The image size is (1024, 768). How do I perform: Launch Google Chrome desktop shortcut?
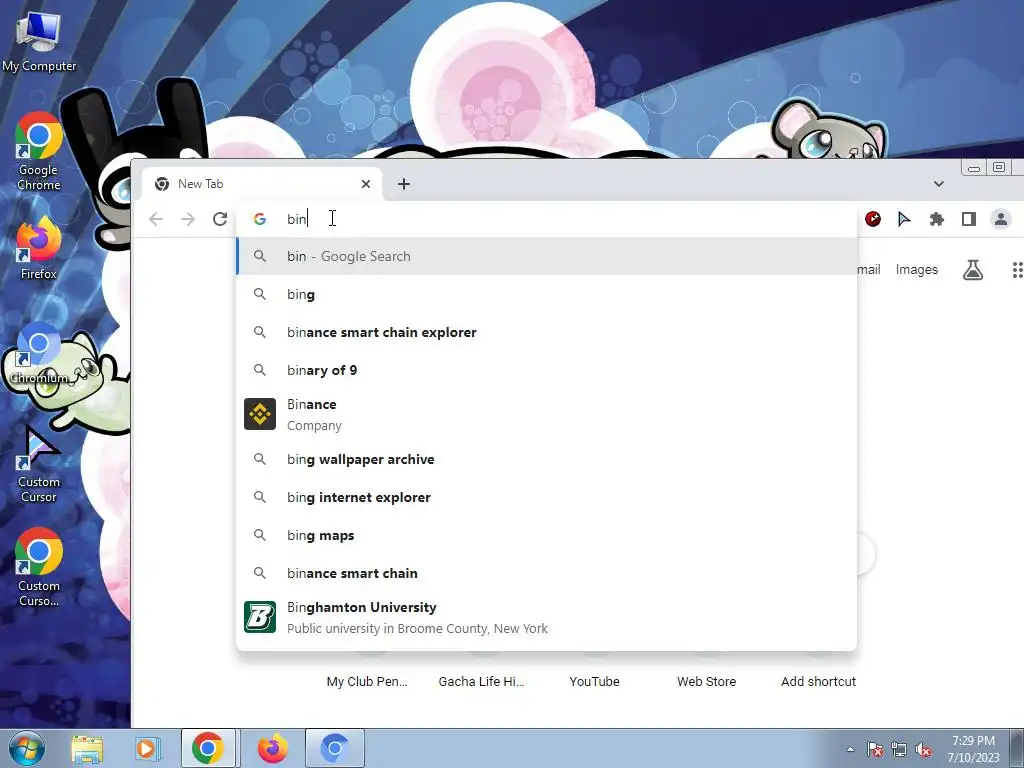[39, 152]
